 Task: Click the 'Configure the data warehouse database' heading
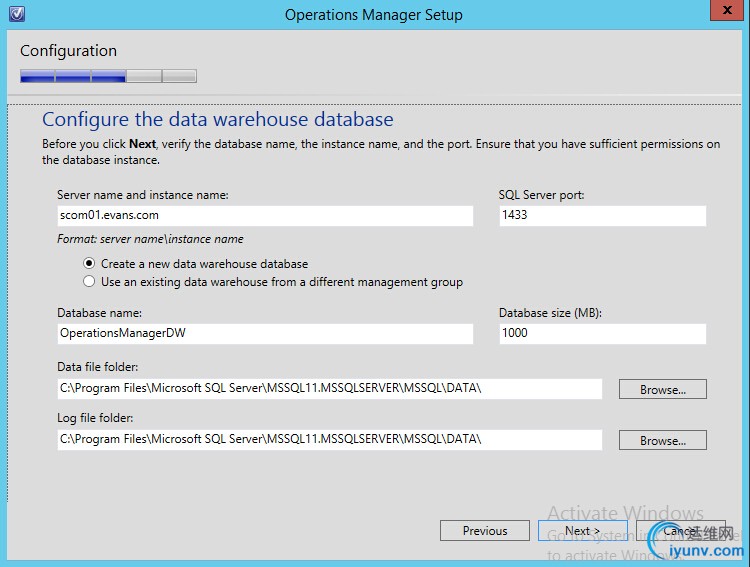tap(218, 119)
